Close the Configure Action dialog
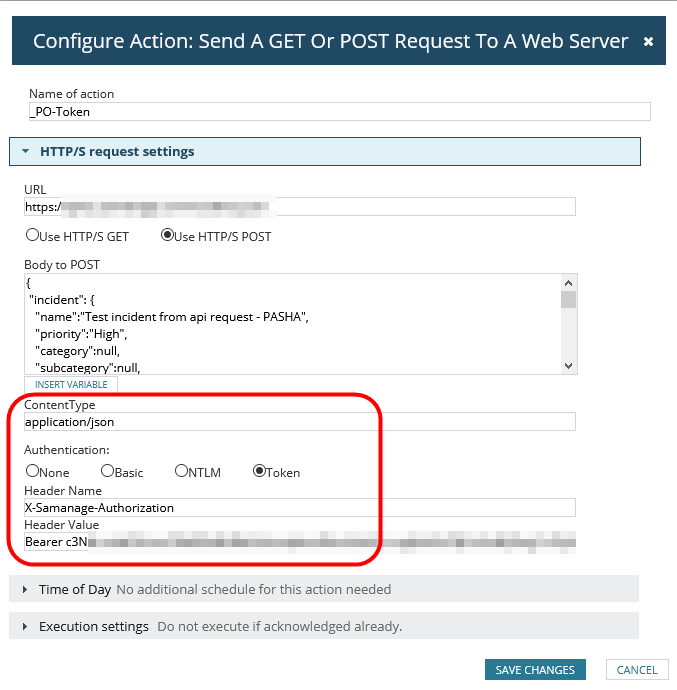This screenshot has height=690, width=677. pyautogui.click(x=648, y=42)
